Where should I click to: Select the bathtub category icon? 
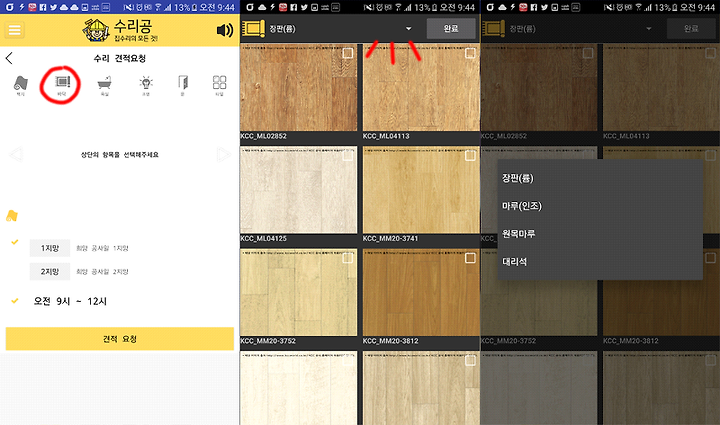pyautogui.click(x=104, y=85)
